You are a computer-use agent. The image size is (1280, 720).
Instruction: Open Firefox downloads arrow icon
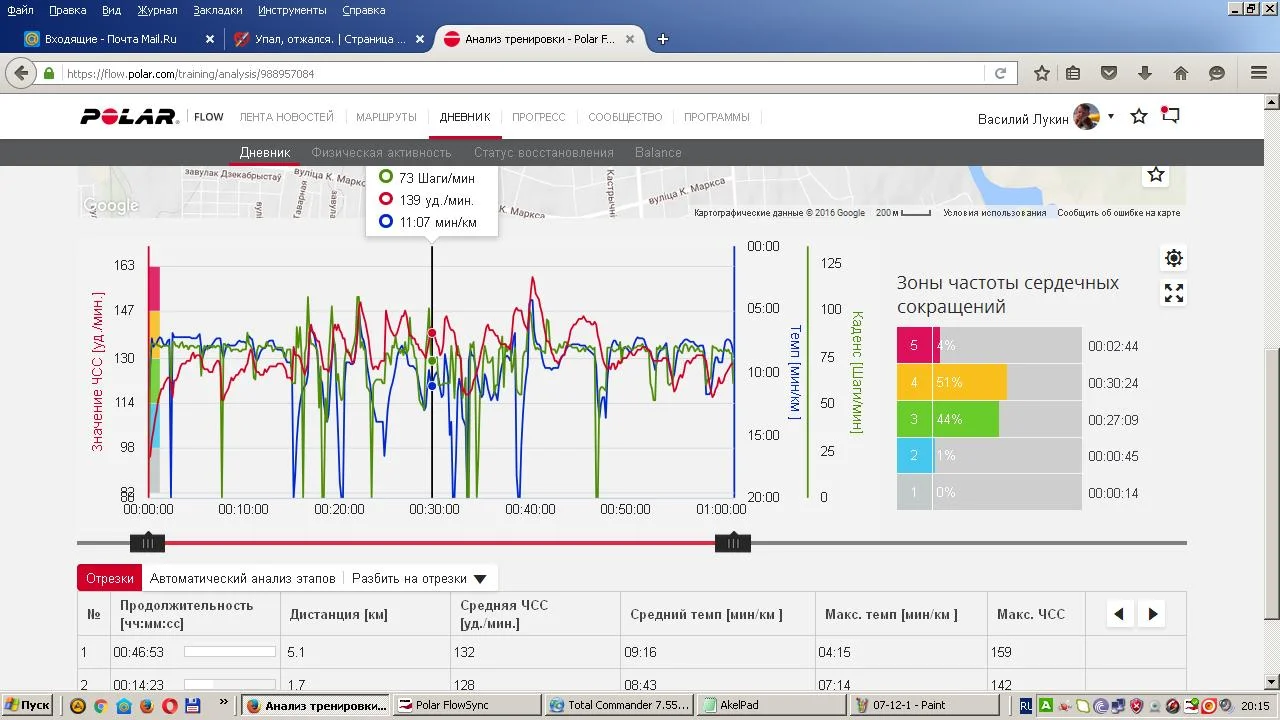(1145, 73)
